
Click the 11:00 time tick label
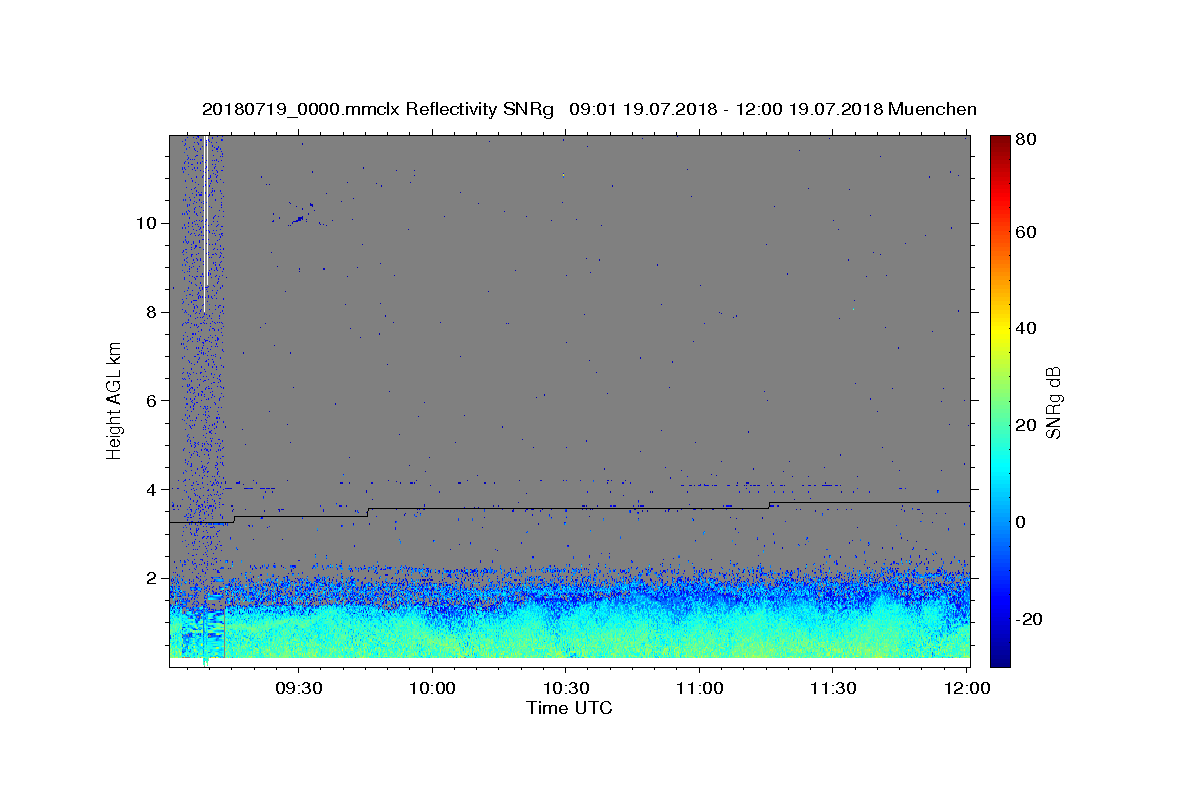point(699,689)
